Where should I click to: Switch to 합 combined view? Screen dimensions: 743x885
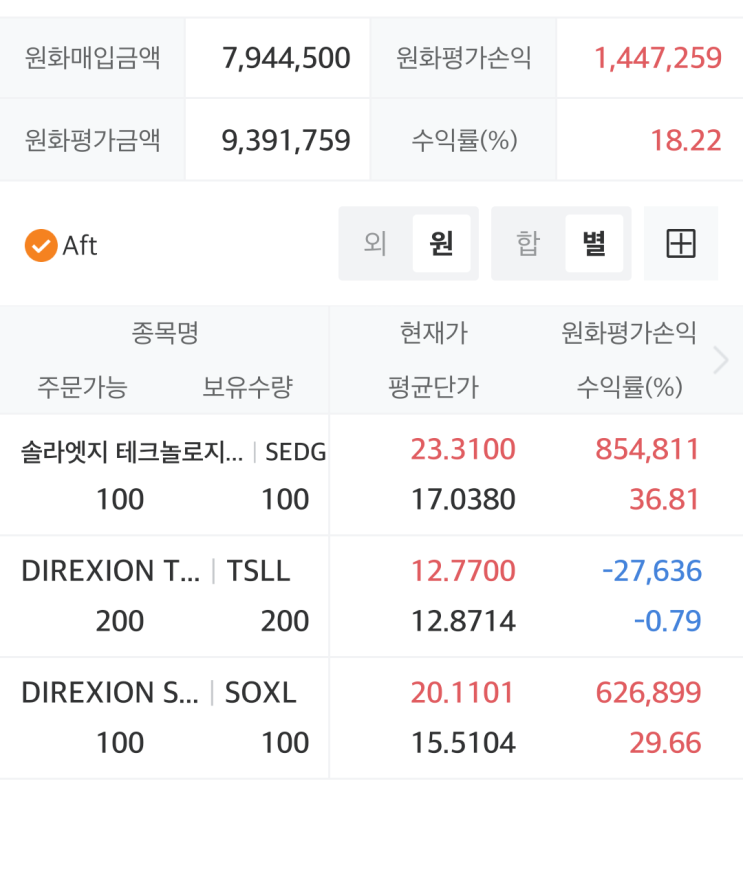coord(527,244)
